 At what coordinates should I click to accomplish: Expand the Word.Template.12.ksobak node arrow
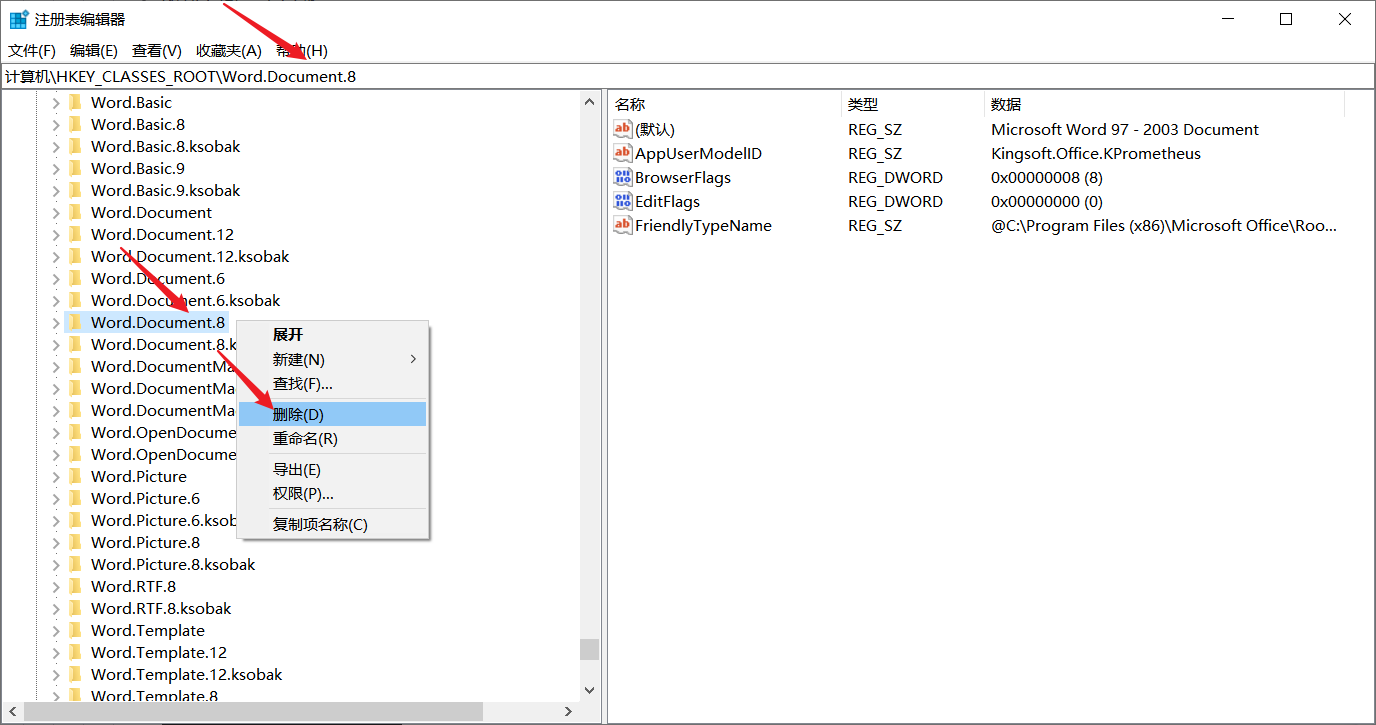pos(56,674)
